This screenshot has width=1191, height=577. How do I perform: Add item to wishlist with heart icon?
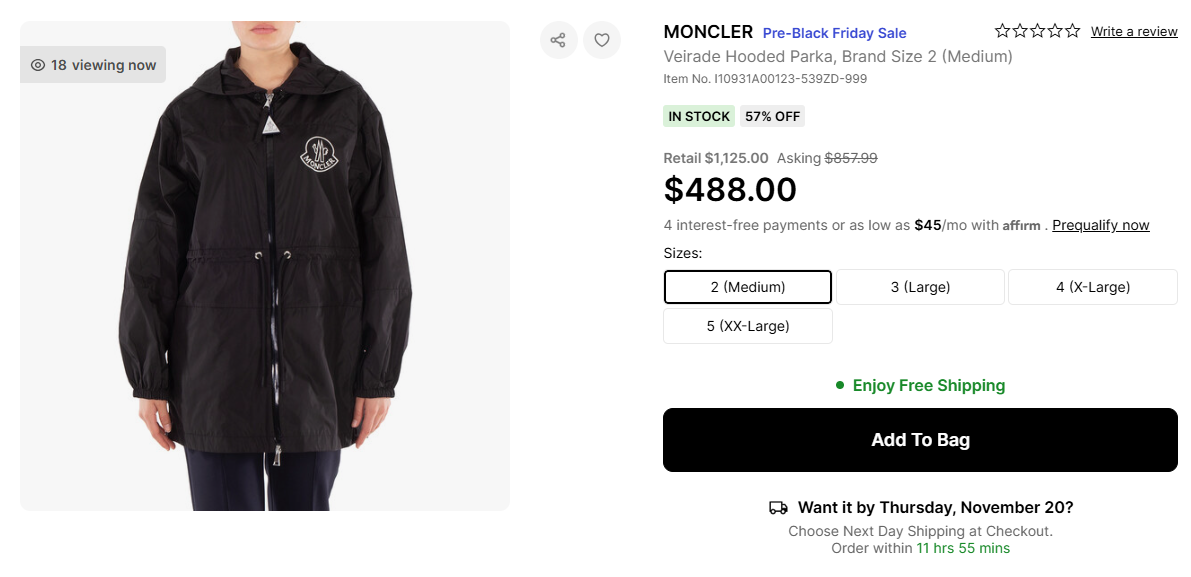pos(602,40)
